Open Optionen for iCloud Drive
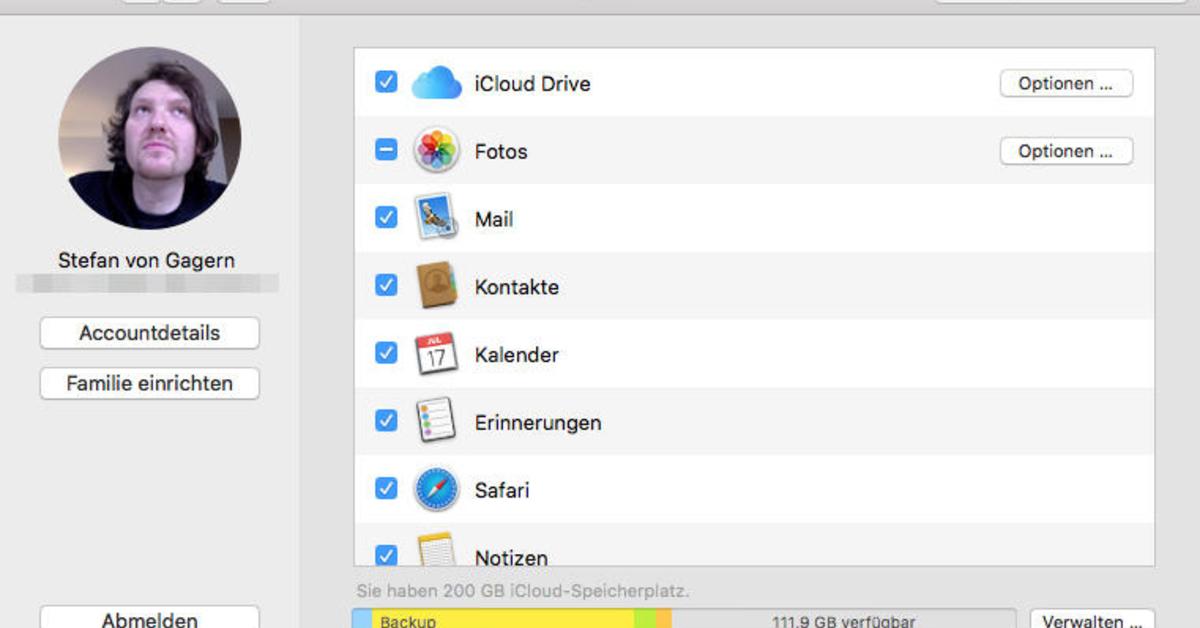Screen dimensions: 1200x628 (x=1066, y=84)
